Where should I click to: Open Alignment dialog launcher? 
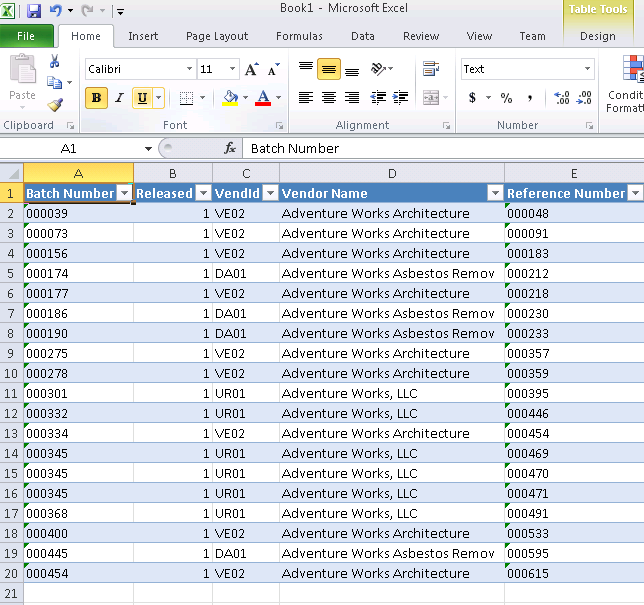tap(447, 126)
